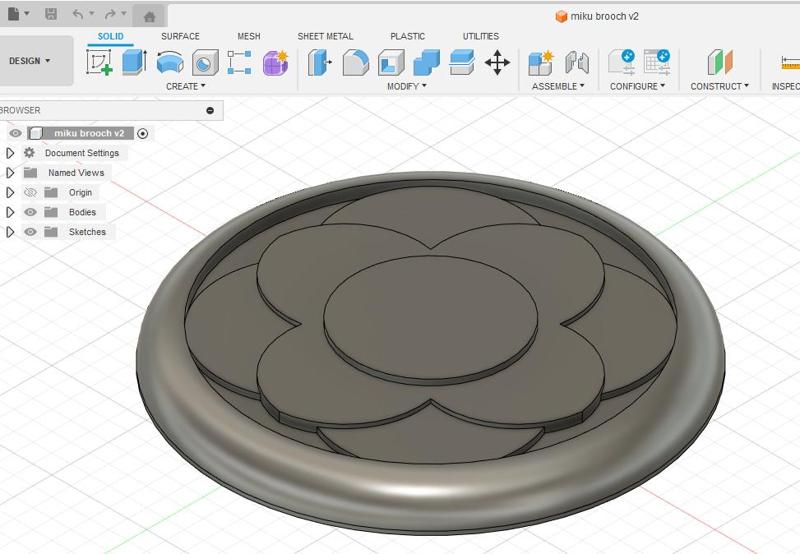The height and width of the screenshot is (554, 800).
Task: Select the Bodies tree item
Action: (82, 212)
